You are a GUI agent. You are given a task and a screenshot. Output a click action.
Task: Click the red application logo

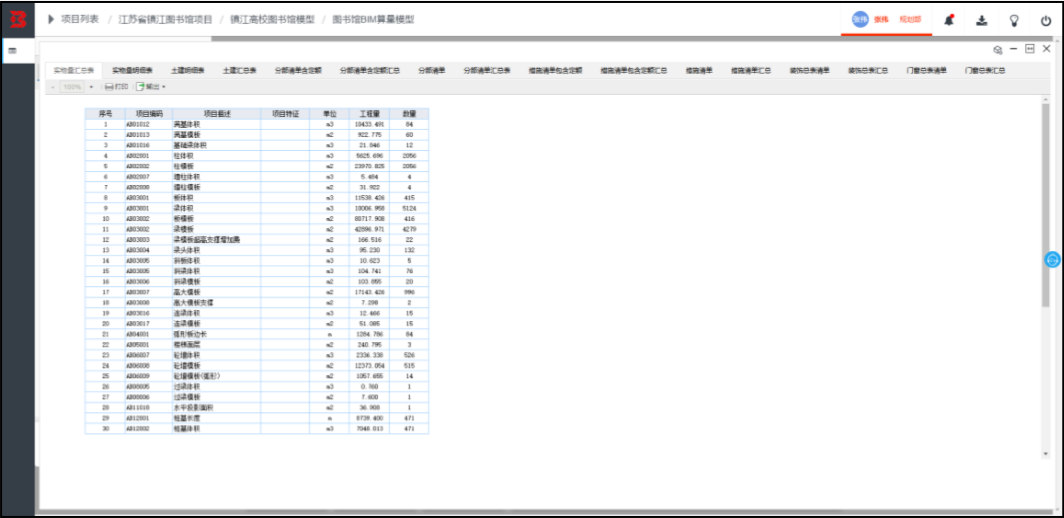click(x=18, y=20)
